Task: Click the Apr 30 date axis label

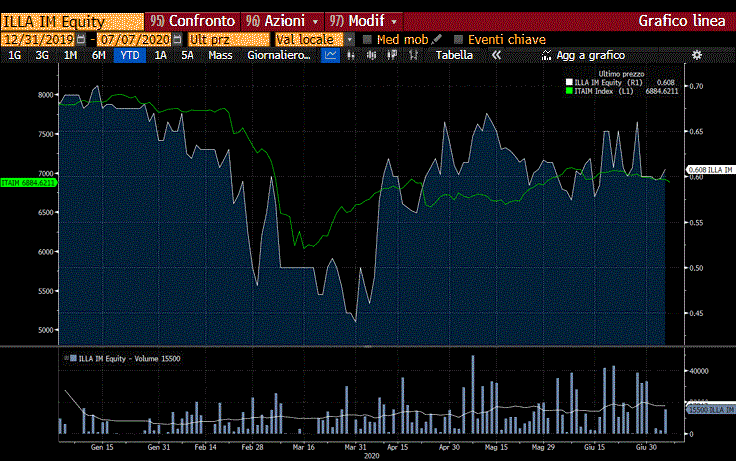Action: click(x=449, y=447)
